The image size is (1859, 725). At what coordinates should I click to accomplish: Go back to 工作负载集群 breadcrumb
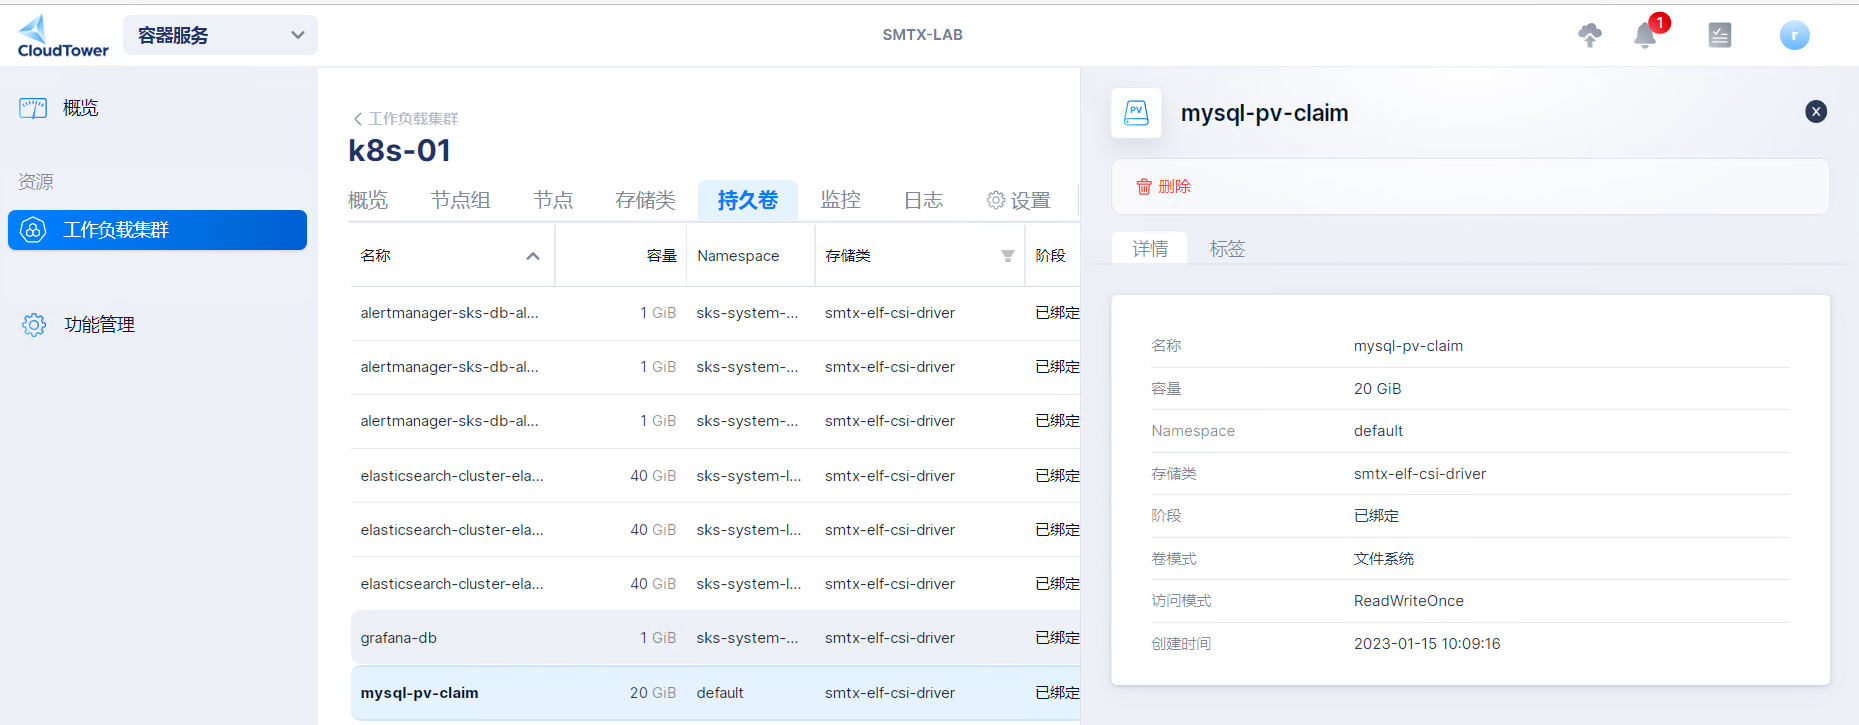coord(405,118)
